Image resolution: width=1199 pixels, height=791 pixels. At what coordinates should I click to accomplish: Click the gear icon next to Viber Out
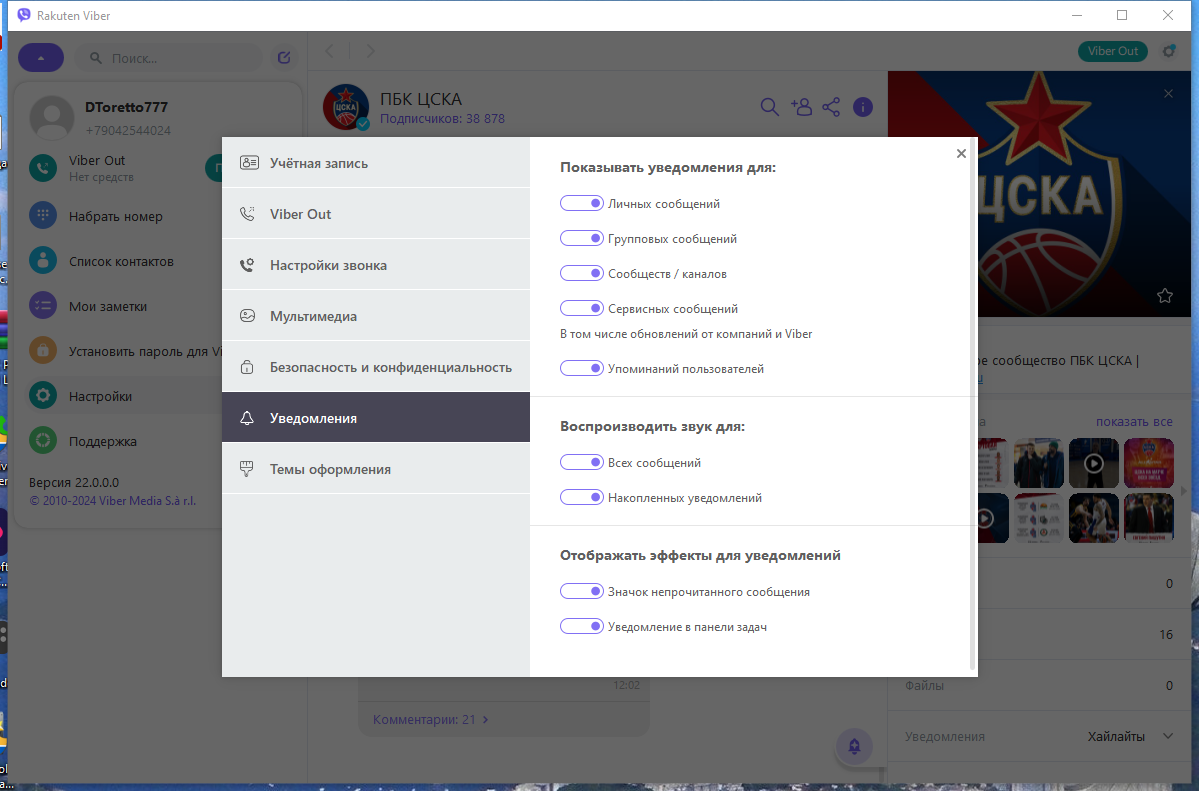(x=1169, y=51)
